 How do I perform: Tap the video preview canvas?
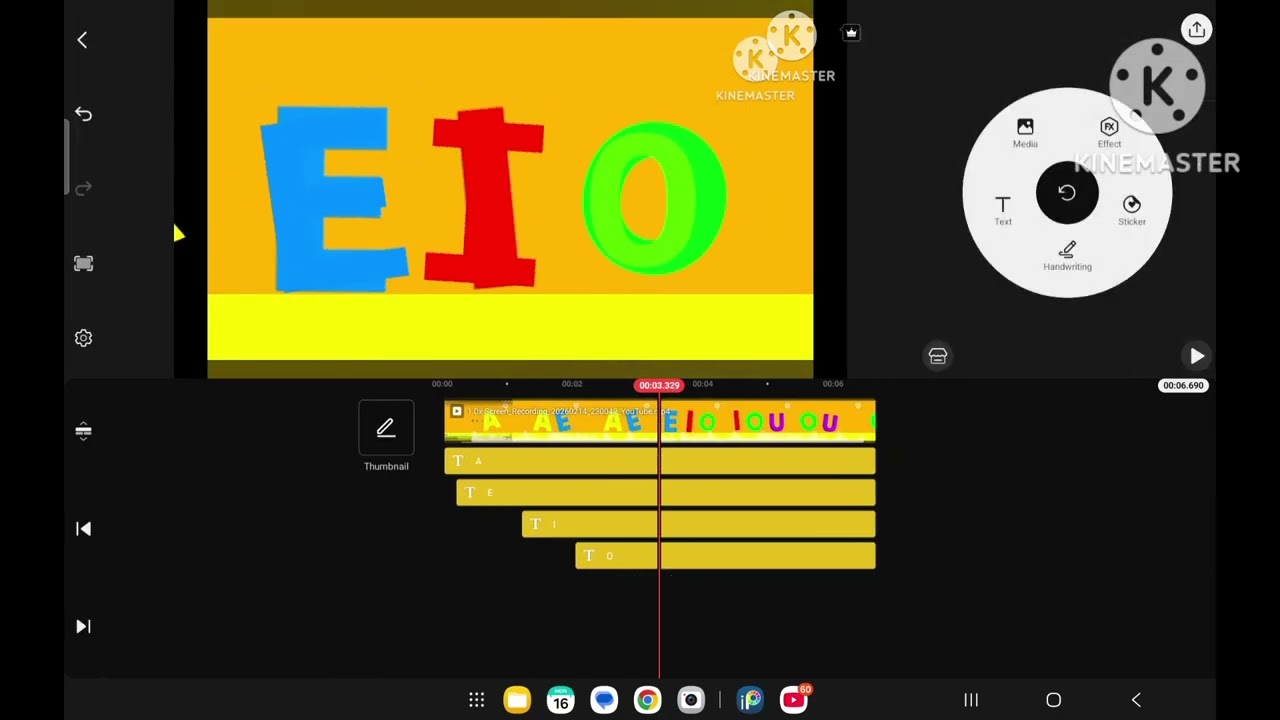[x=510, y=189]
